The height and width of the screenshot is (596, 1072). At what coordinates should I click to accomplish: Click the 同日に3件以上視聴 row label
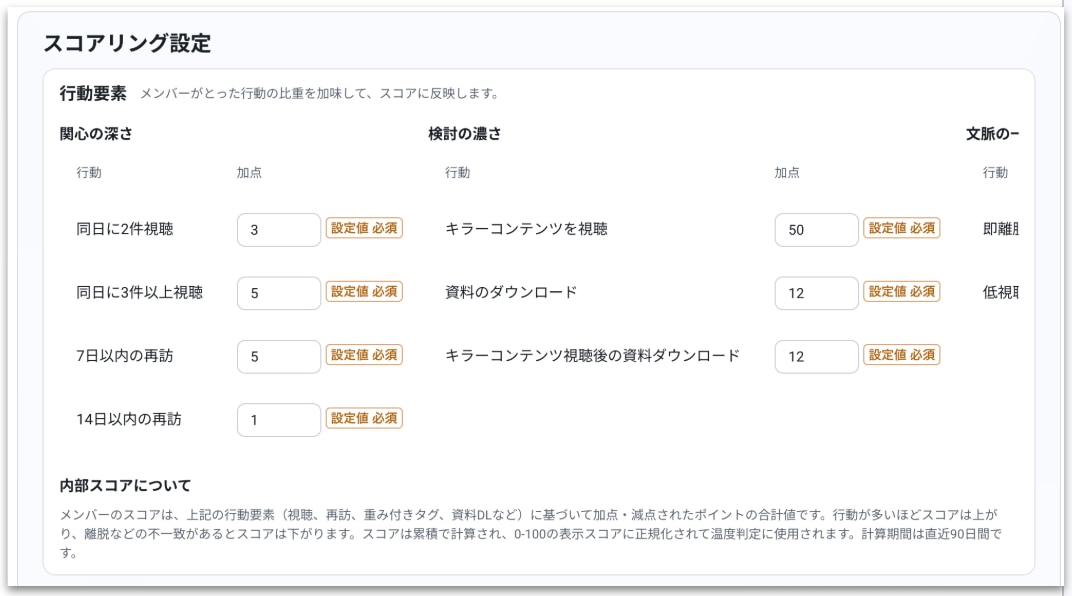[x=140, y=293]
